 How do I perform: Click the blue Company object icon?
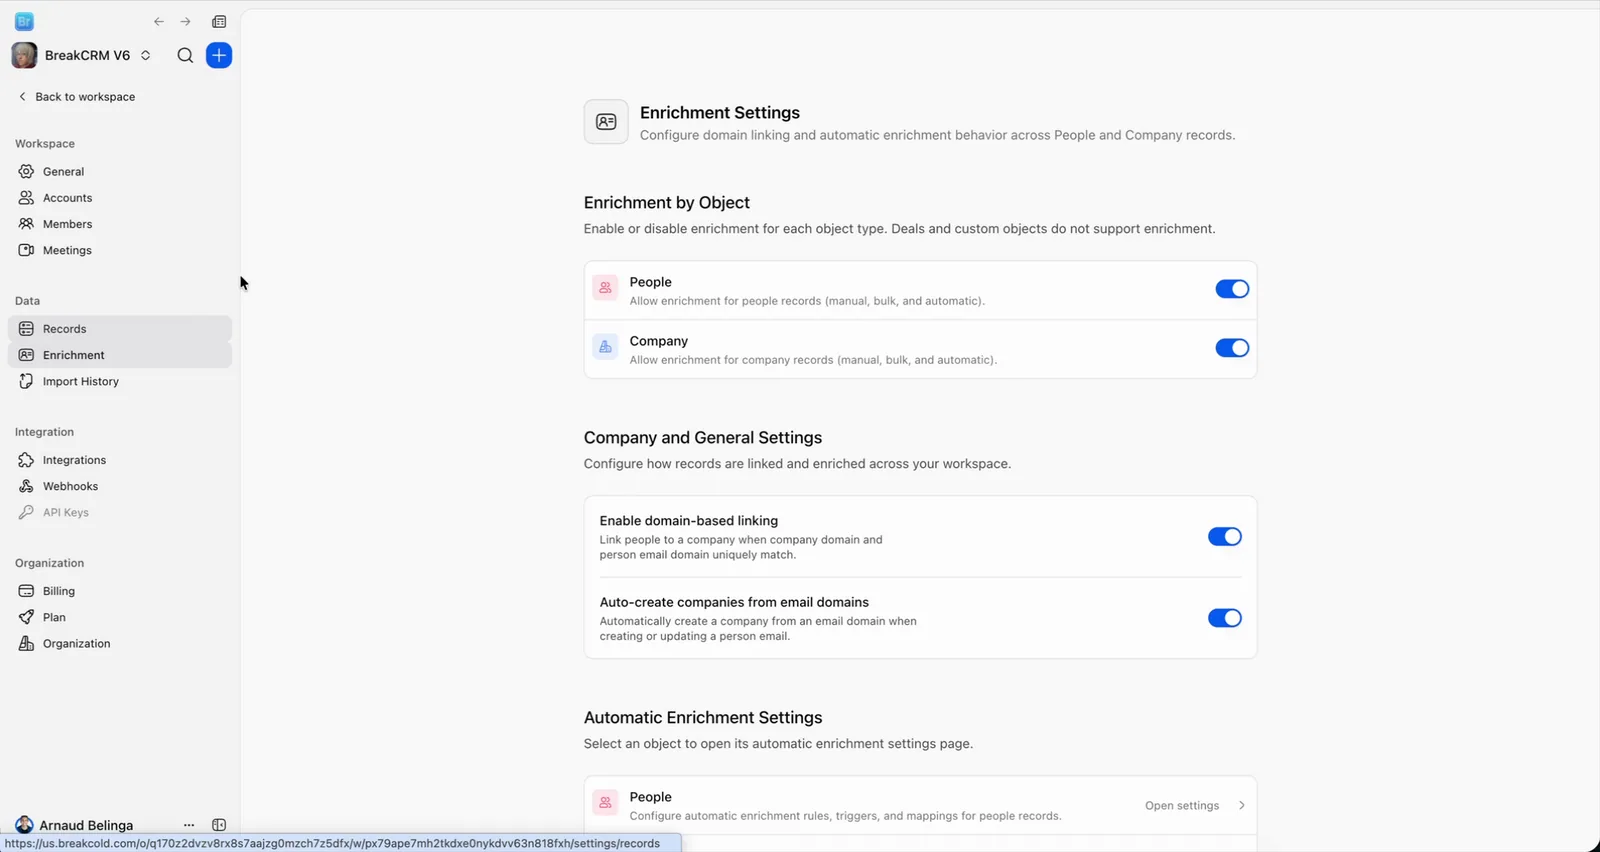click(x=605, y=347)
